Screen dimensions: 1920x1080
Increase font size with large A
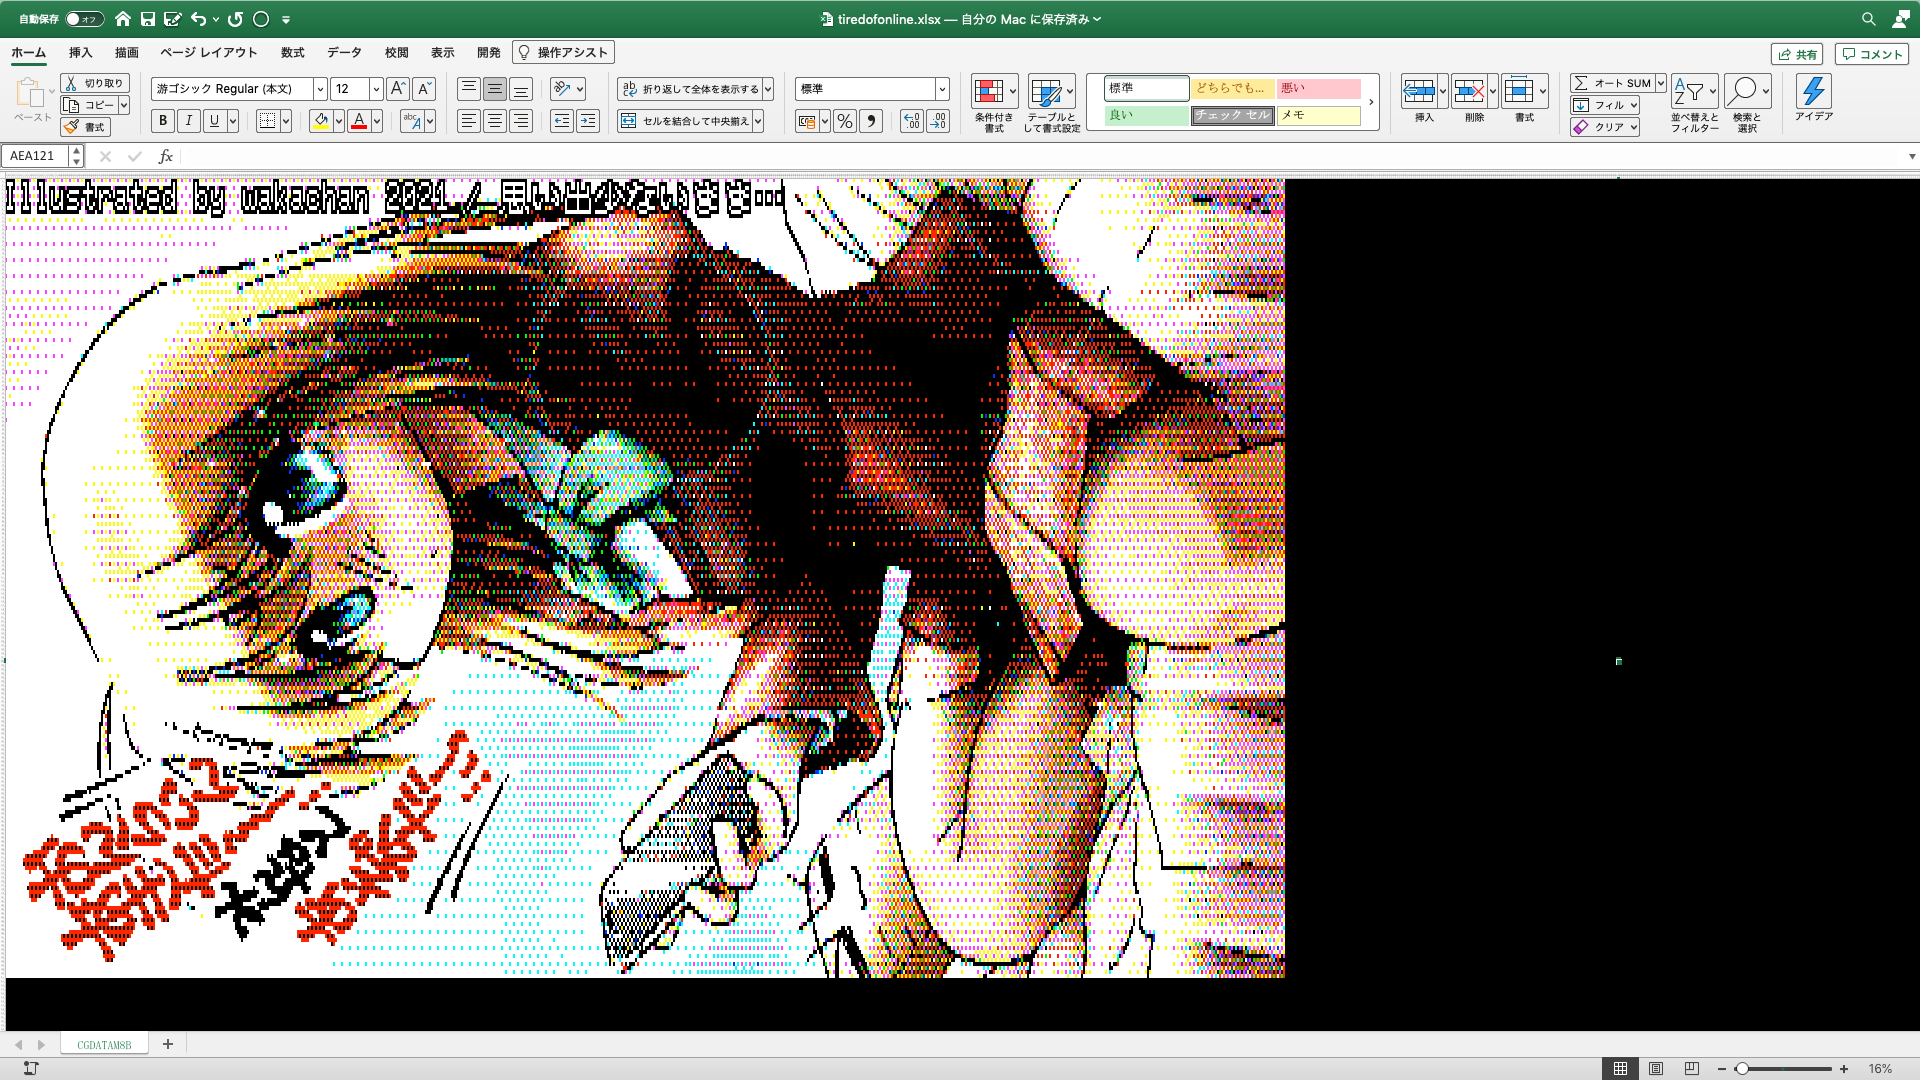[x=398, y=89]
